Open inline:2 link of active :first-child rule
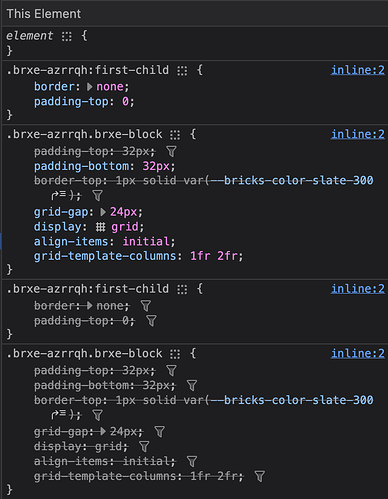 pos(358,70)
